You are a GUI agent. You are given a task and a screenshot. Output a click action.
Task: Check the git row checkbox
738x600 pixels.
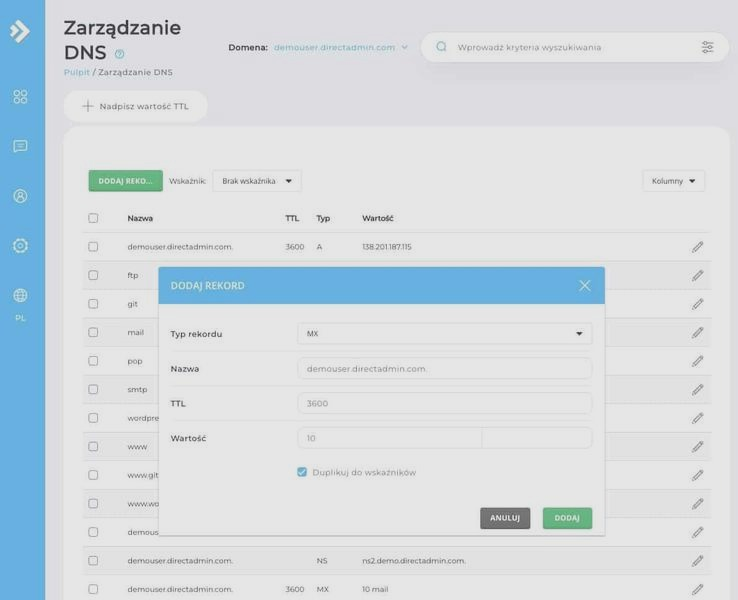[93, 304]
